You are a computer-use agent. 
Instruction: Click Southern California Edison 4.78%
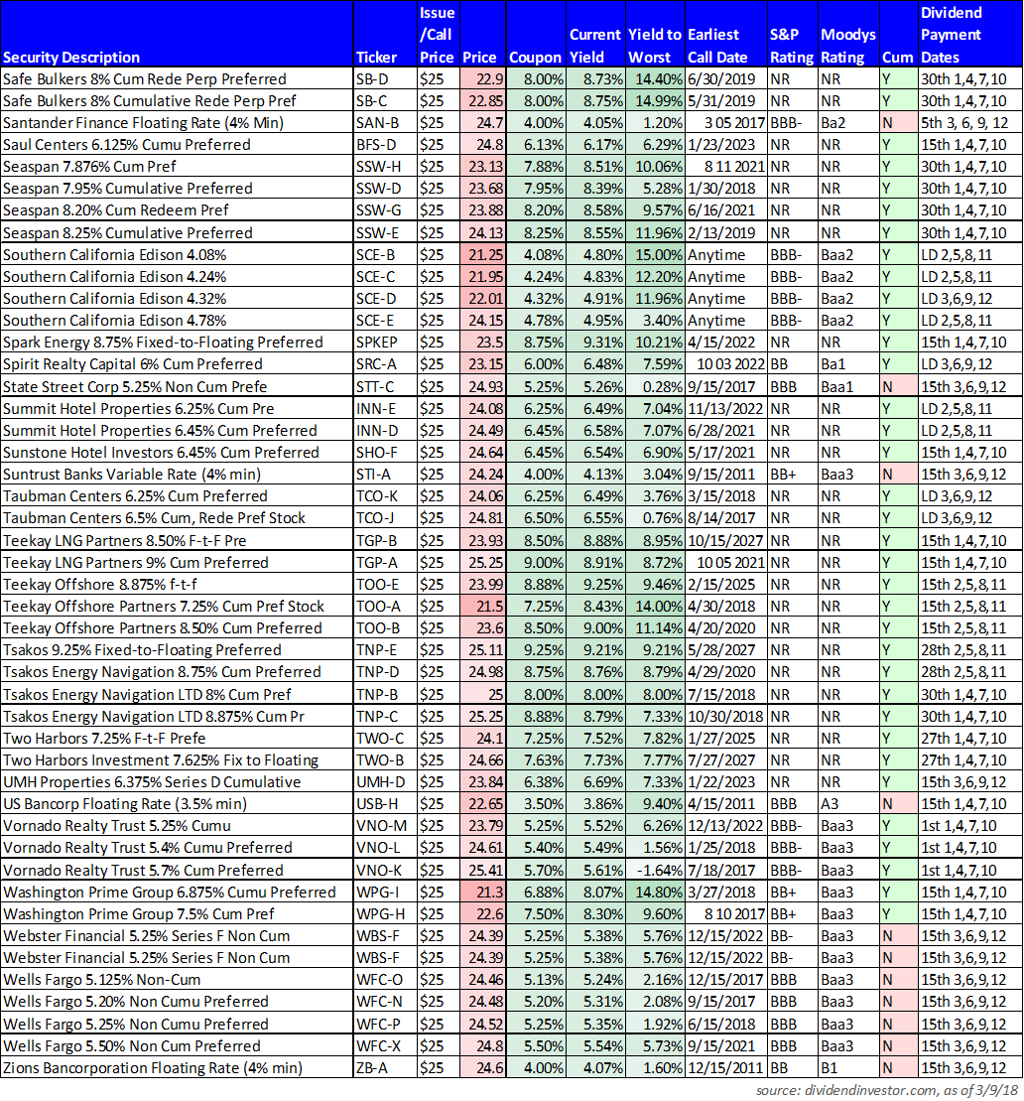tap(114, 320)
